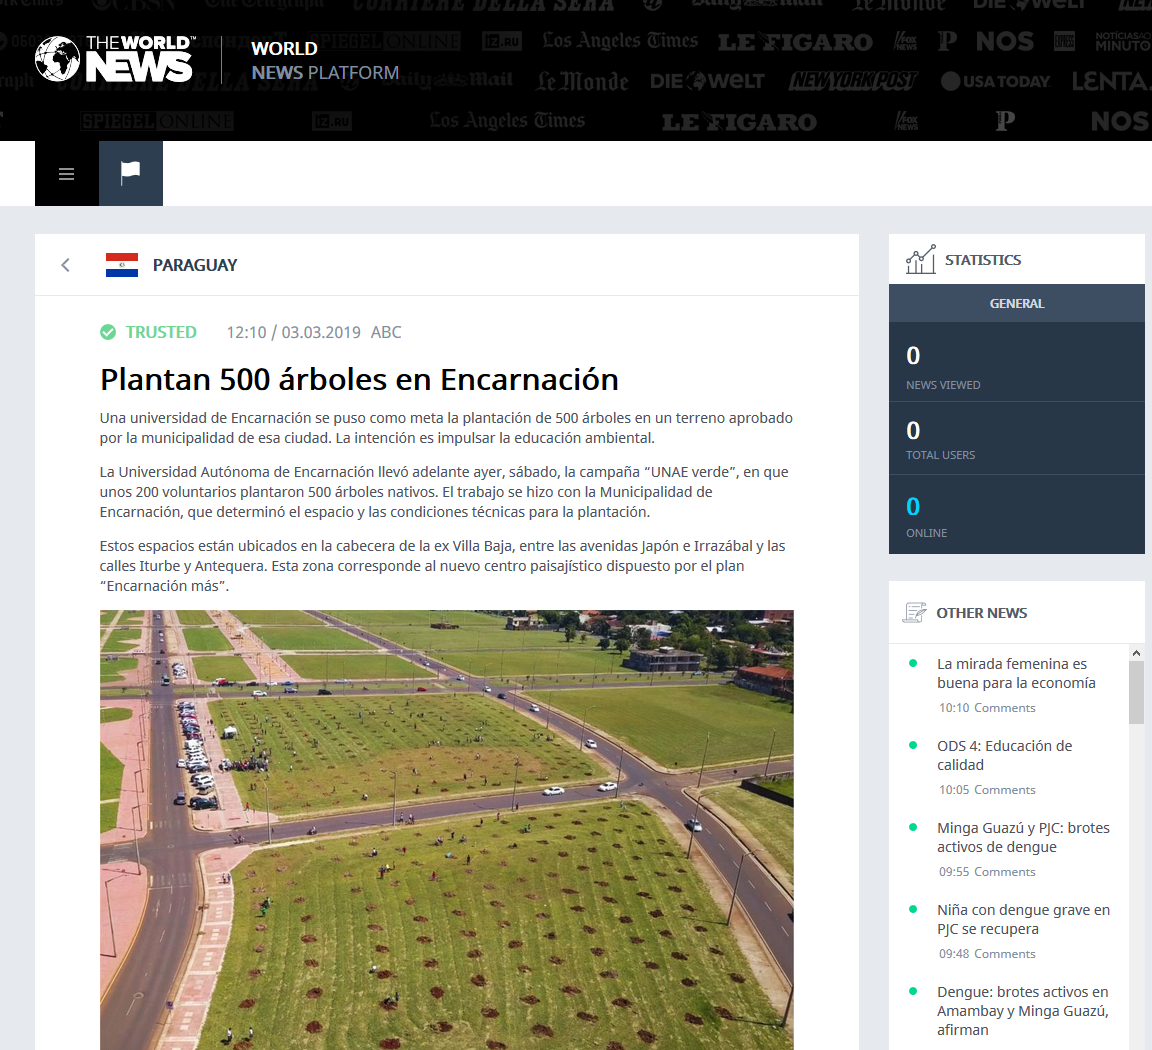The width and height of the screenshot is (1152, 1050).
Task: Open the Paraguay country section
Action: (x=195, y=265)
